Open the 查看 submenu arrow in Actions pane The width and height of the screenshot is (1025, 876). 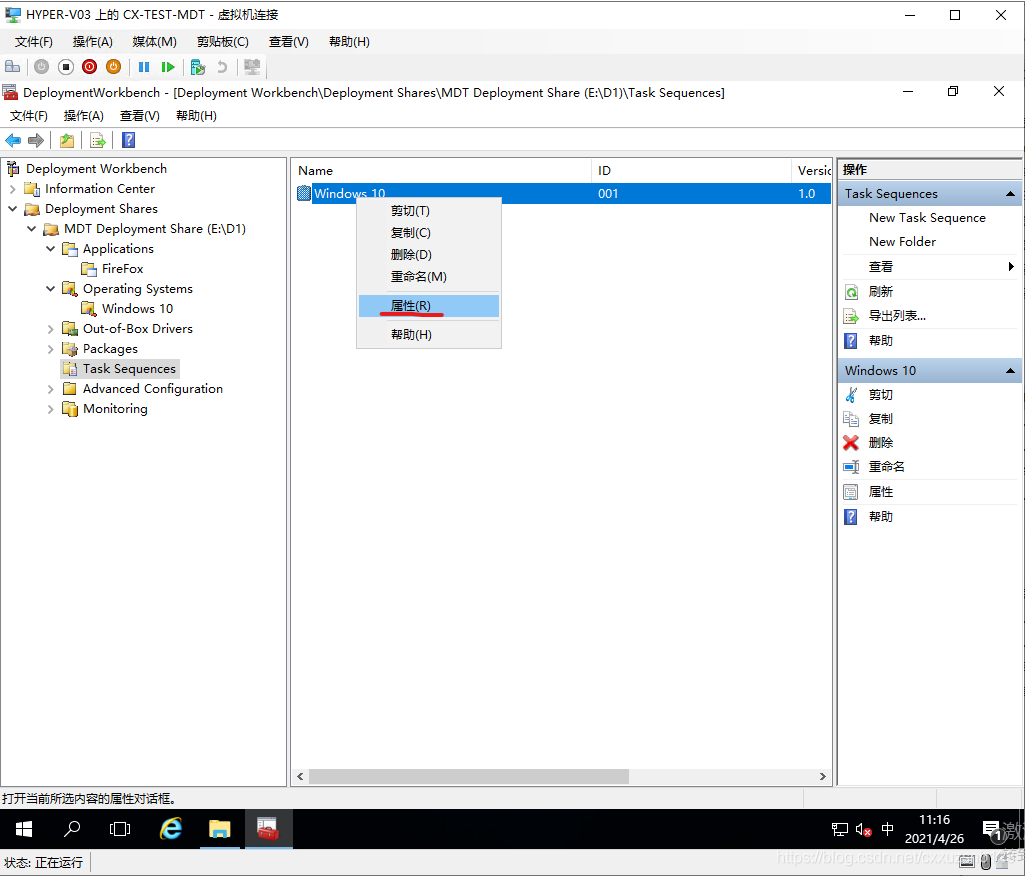pyautogui.click(x=1011, y=266)
